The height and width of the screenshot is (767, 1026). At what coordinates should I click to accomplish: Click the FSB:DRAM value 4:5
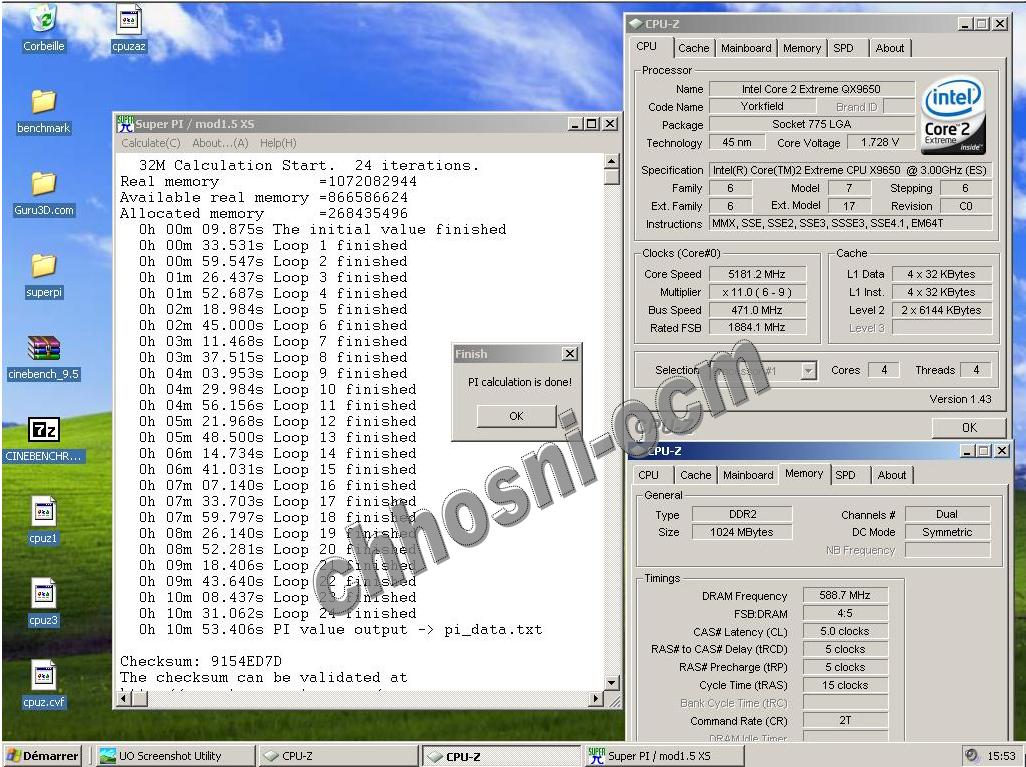pos(845,613)
